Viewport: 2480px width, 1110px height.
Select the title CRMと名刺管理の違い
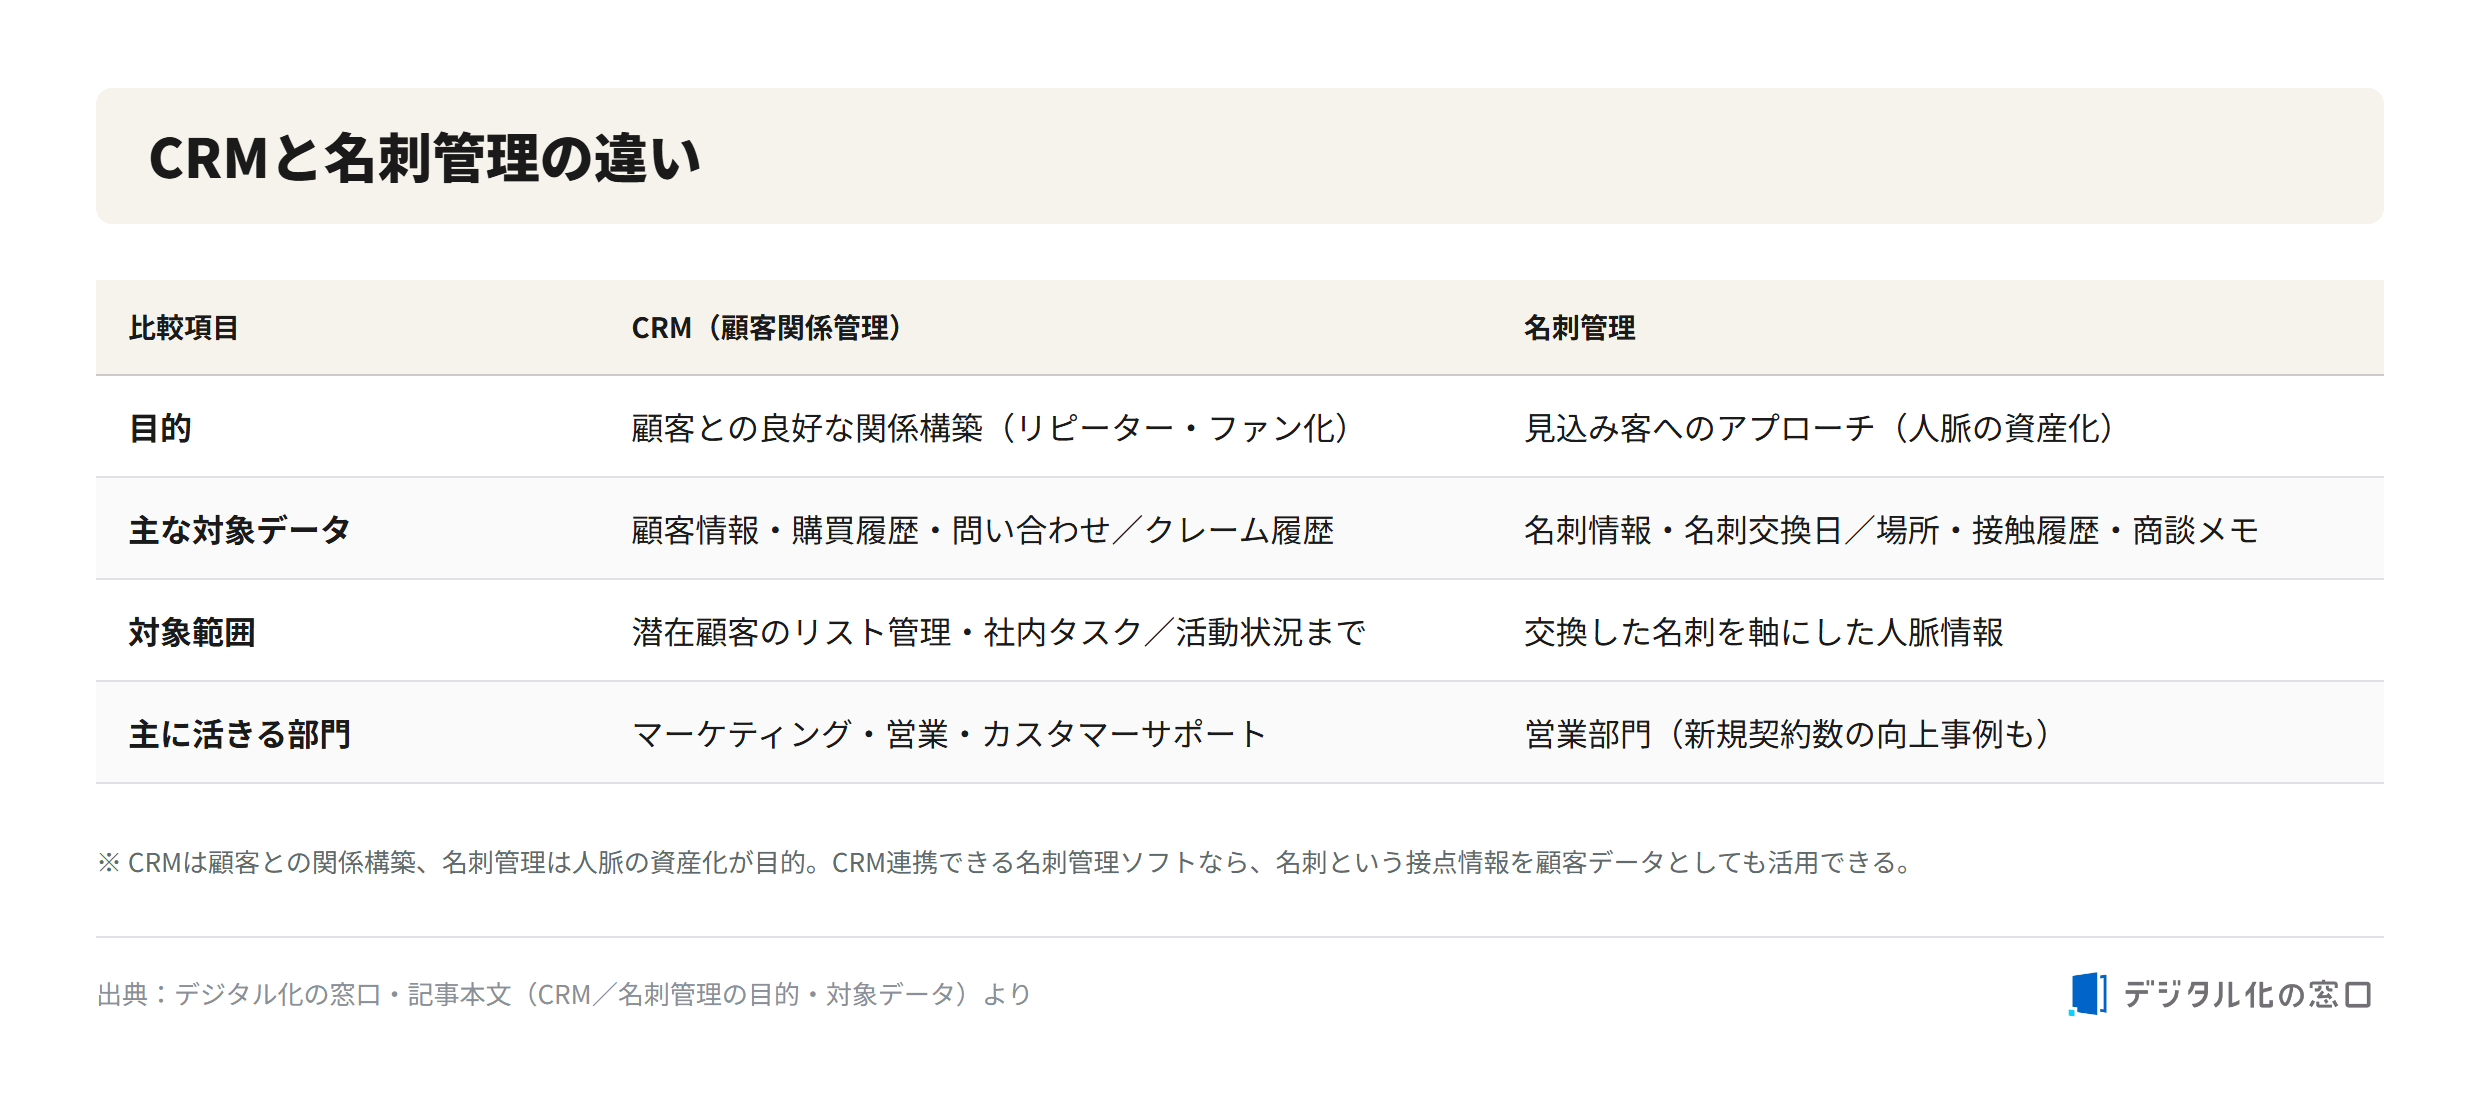point(425,158)
